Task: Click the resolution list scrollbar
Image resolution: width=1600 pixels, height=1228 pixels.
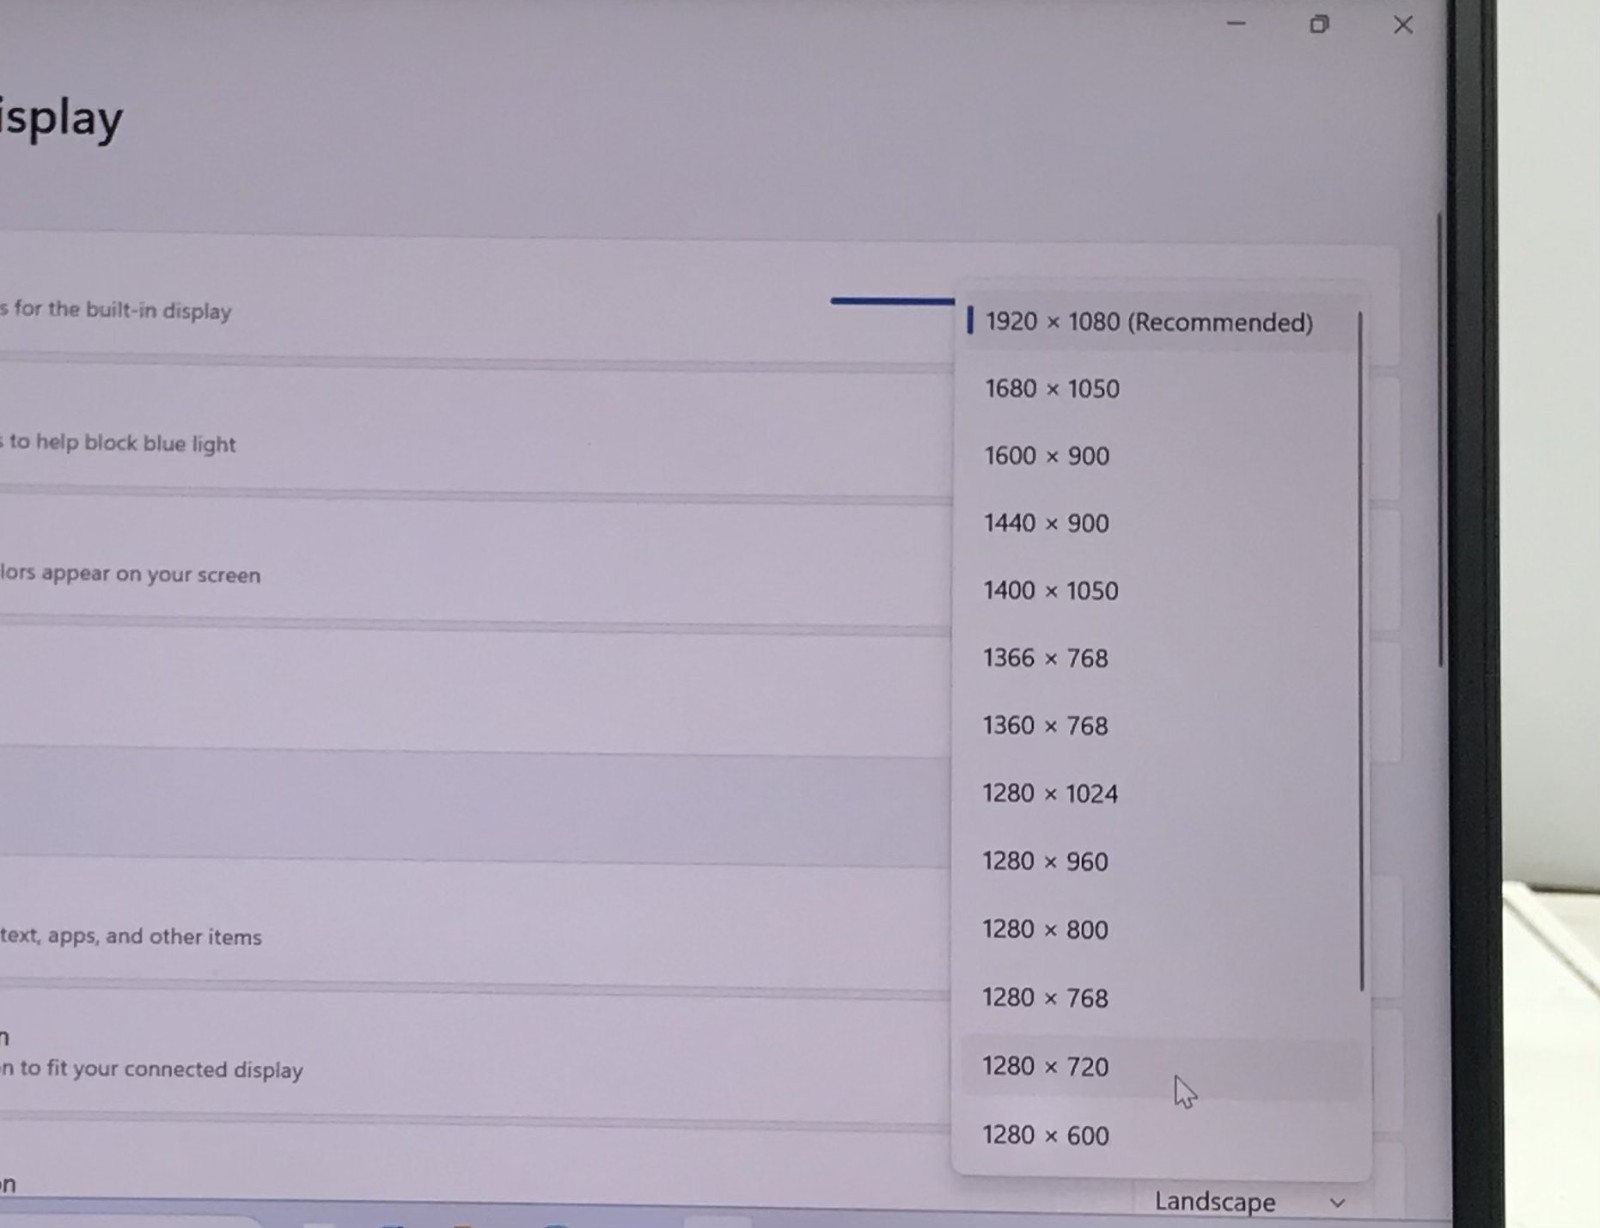Action: 1361,650
